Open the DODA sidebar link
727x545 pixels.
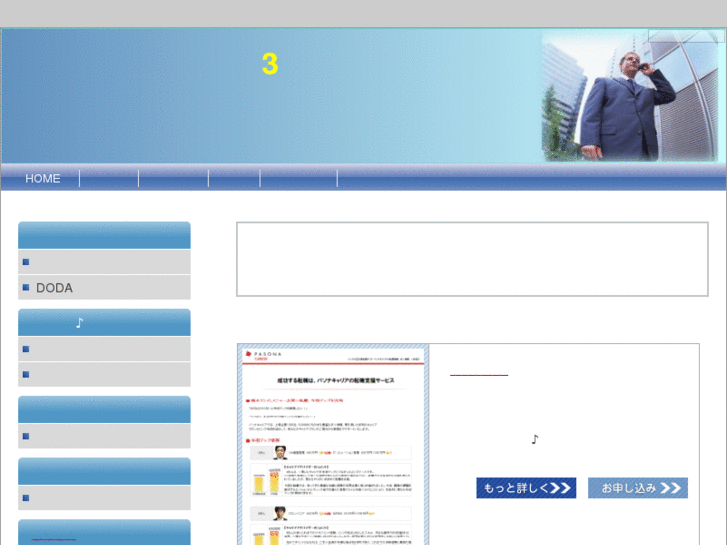coord(54,288)
